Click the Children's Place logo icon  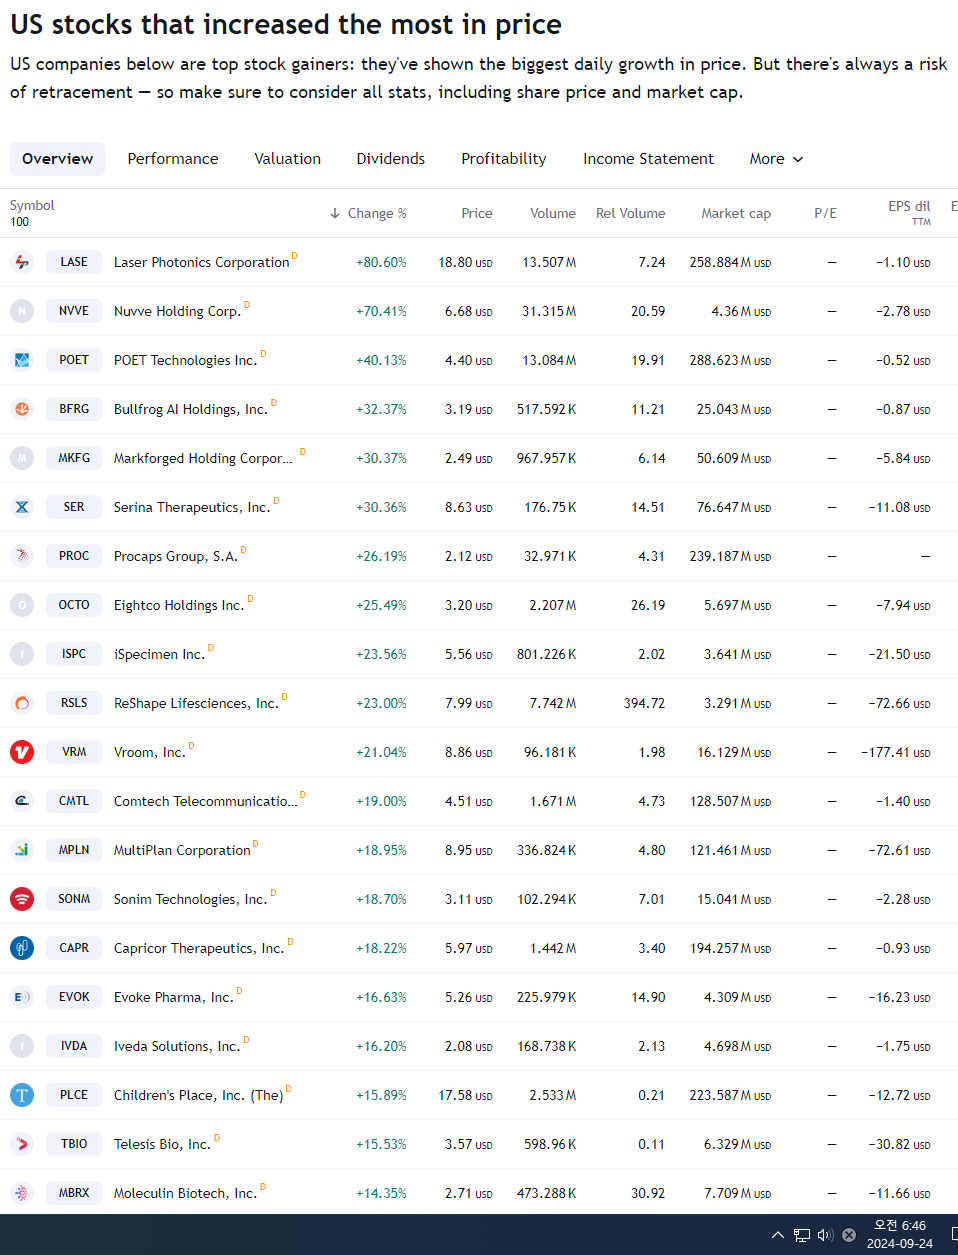(22, 1095)
